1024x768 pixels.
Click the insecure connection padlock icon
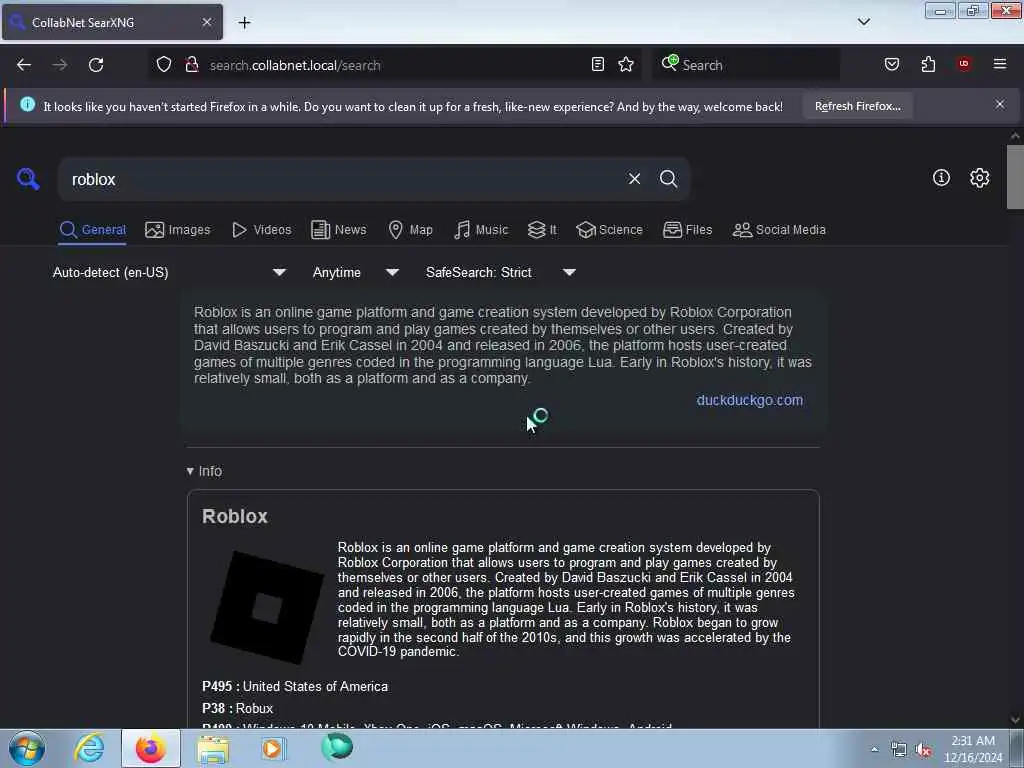(x=192, y=65)
